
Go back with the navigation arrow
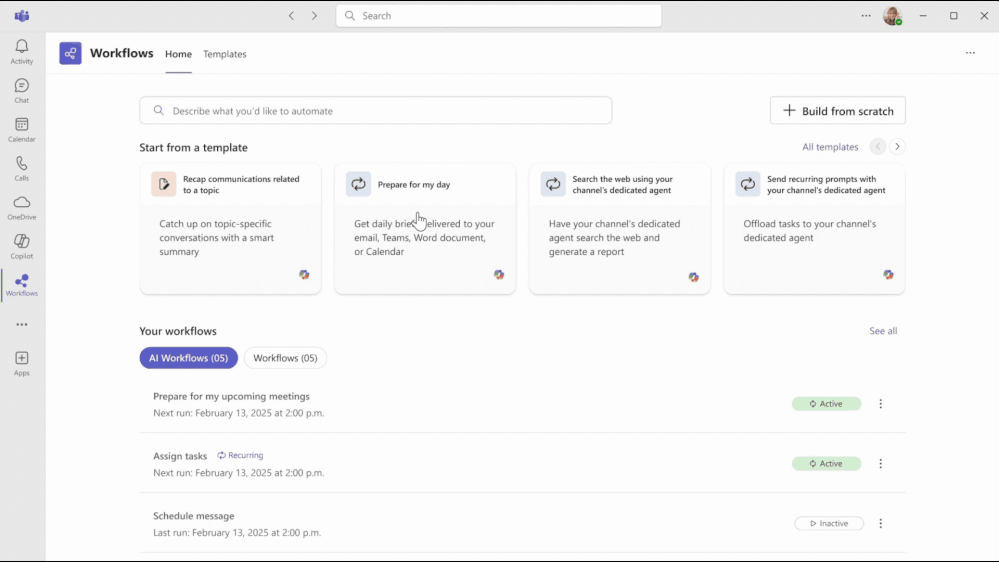291,16
